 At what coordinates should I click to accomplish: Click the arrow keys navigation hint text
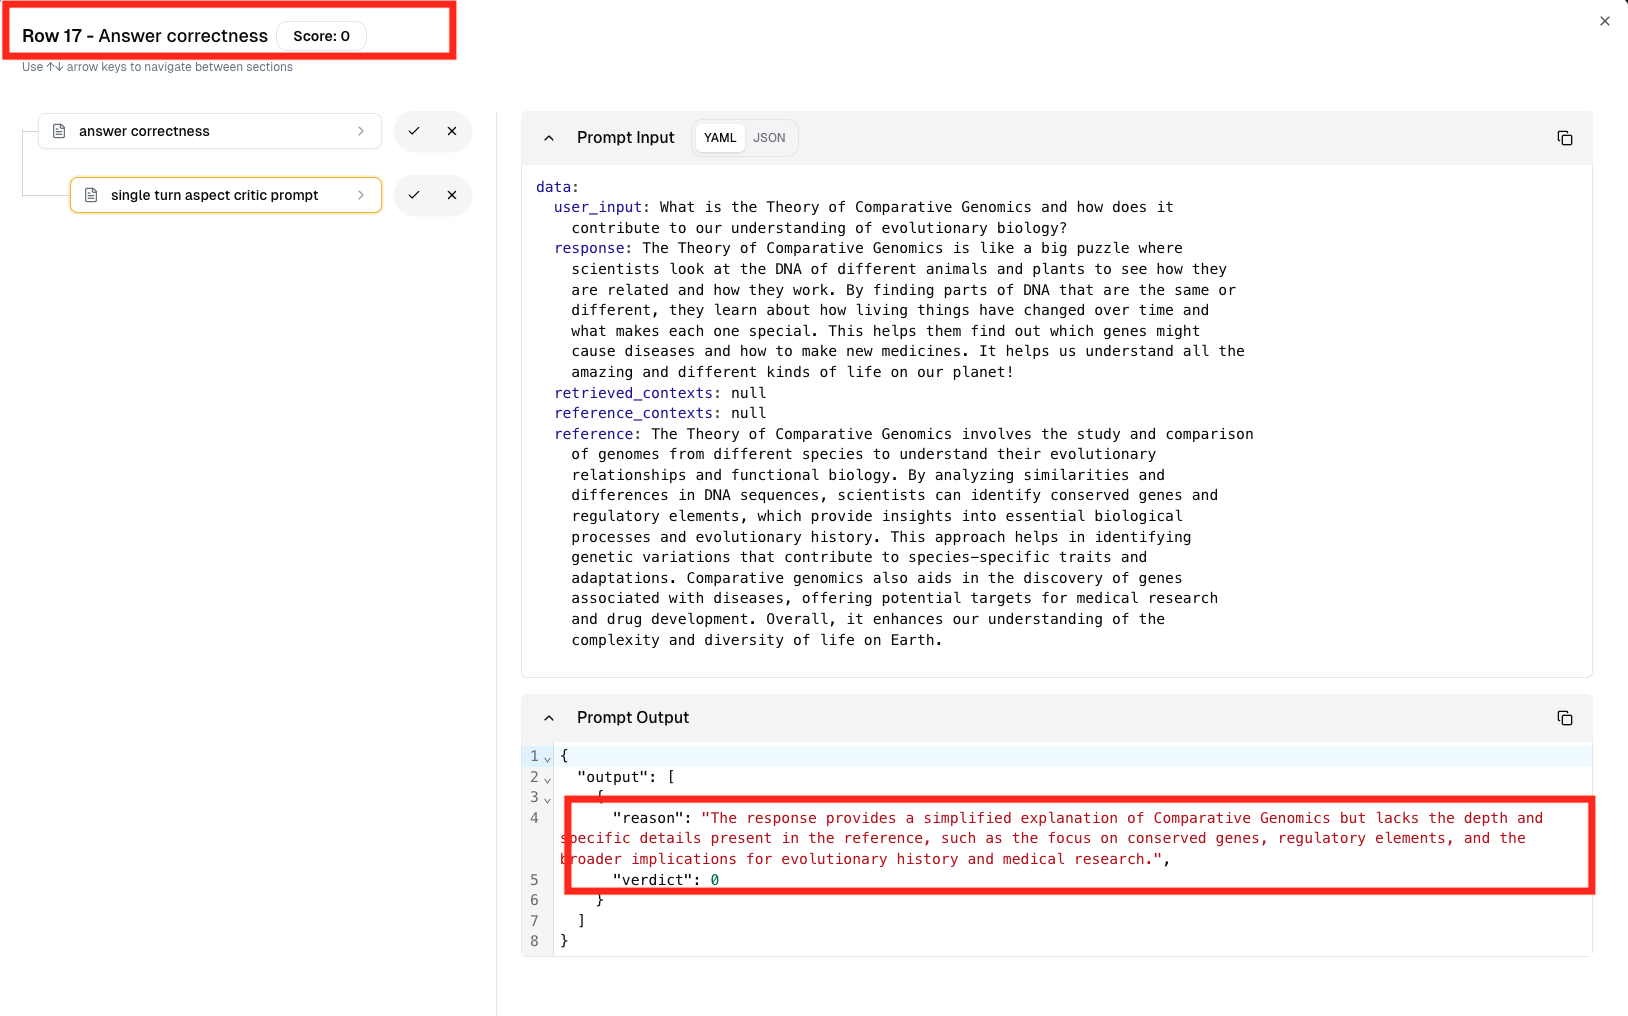(x=157, y=67)
